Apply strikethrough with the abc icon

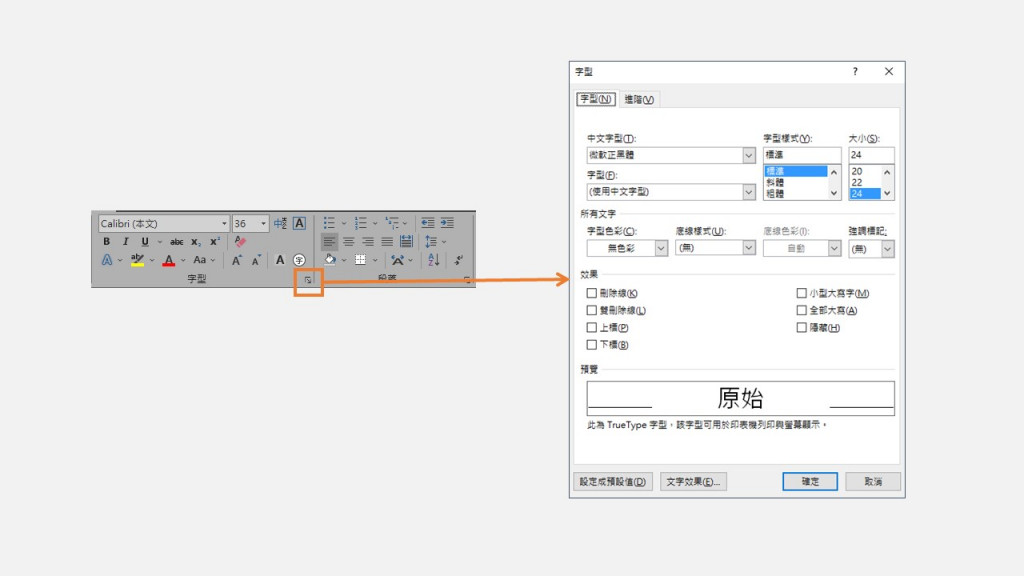point(176,242)
